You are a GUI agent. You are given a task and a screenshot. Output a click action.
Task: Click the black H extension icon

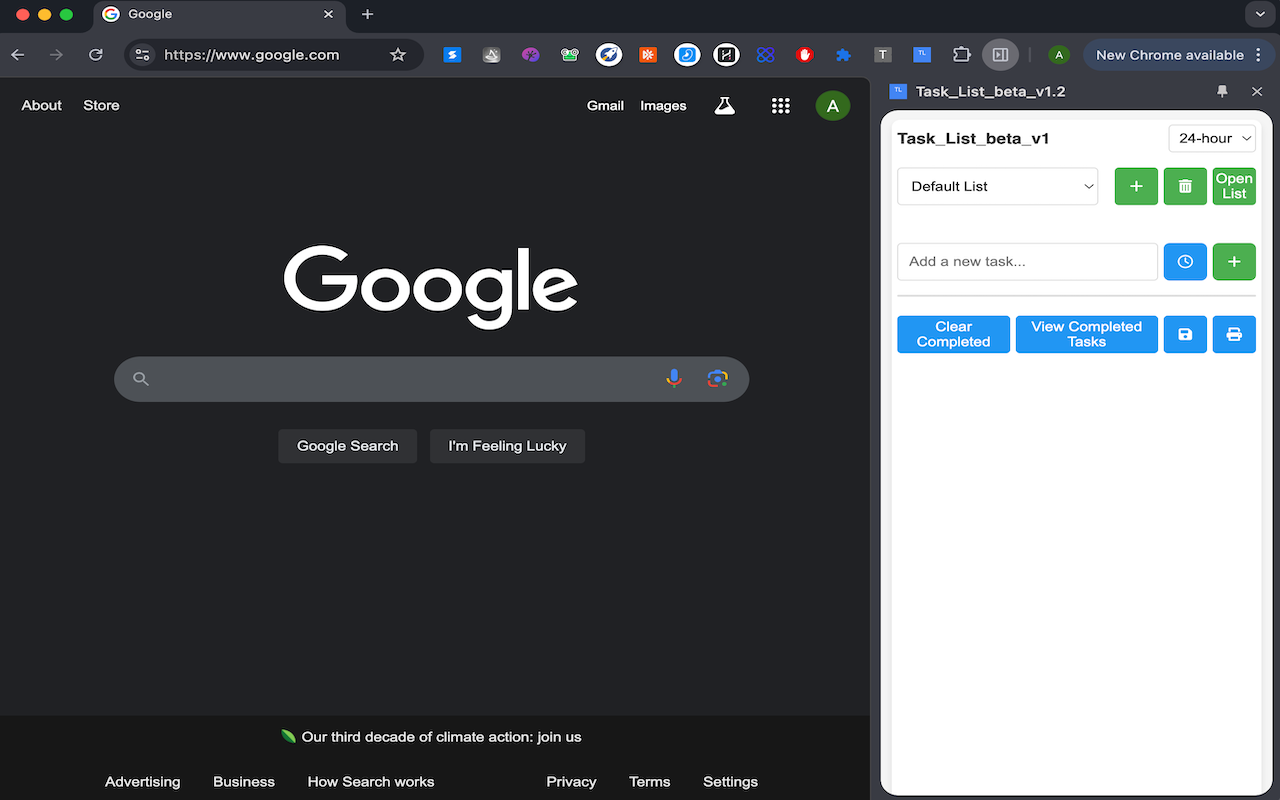(726, 55)
